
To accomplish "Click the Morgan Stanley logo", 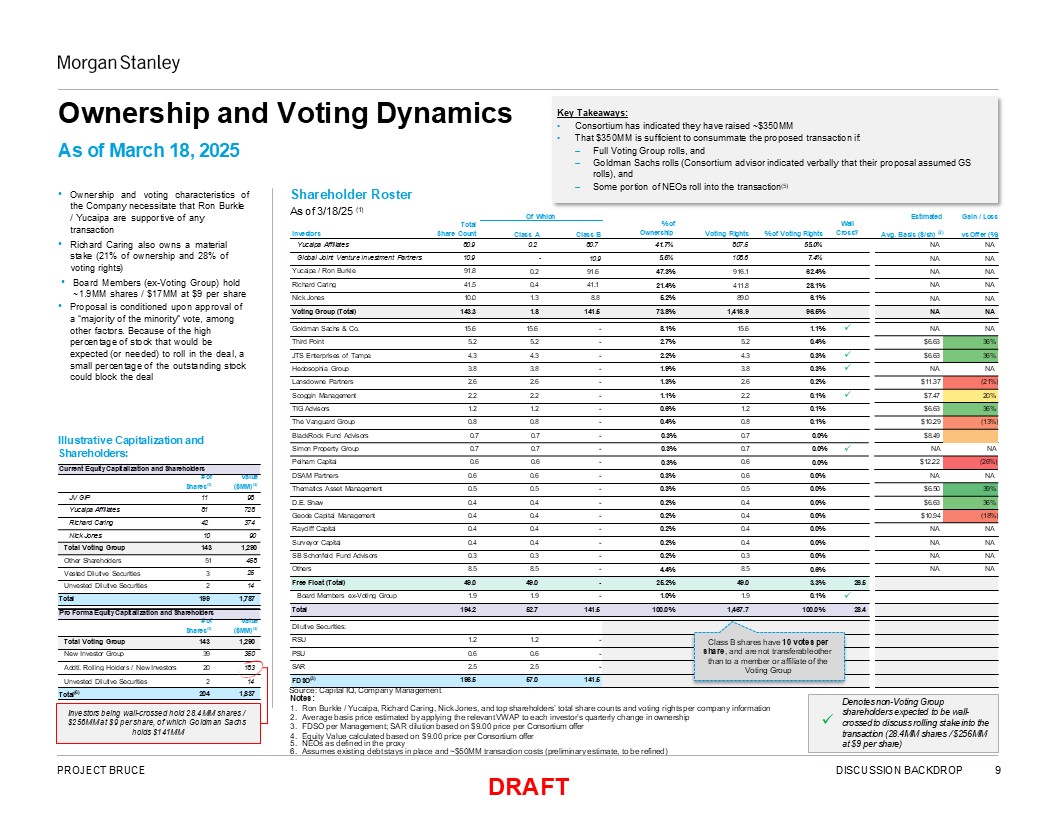I will [119, 63].
